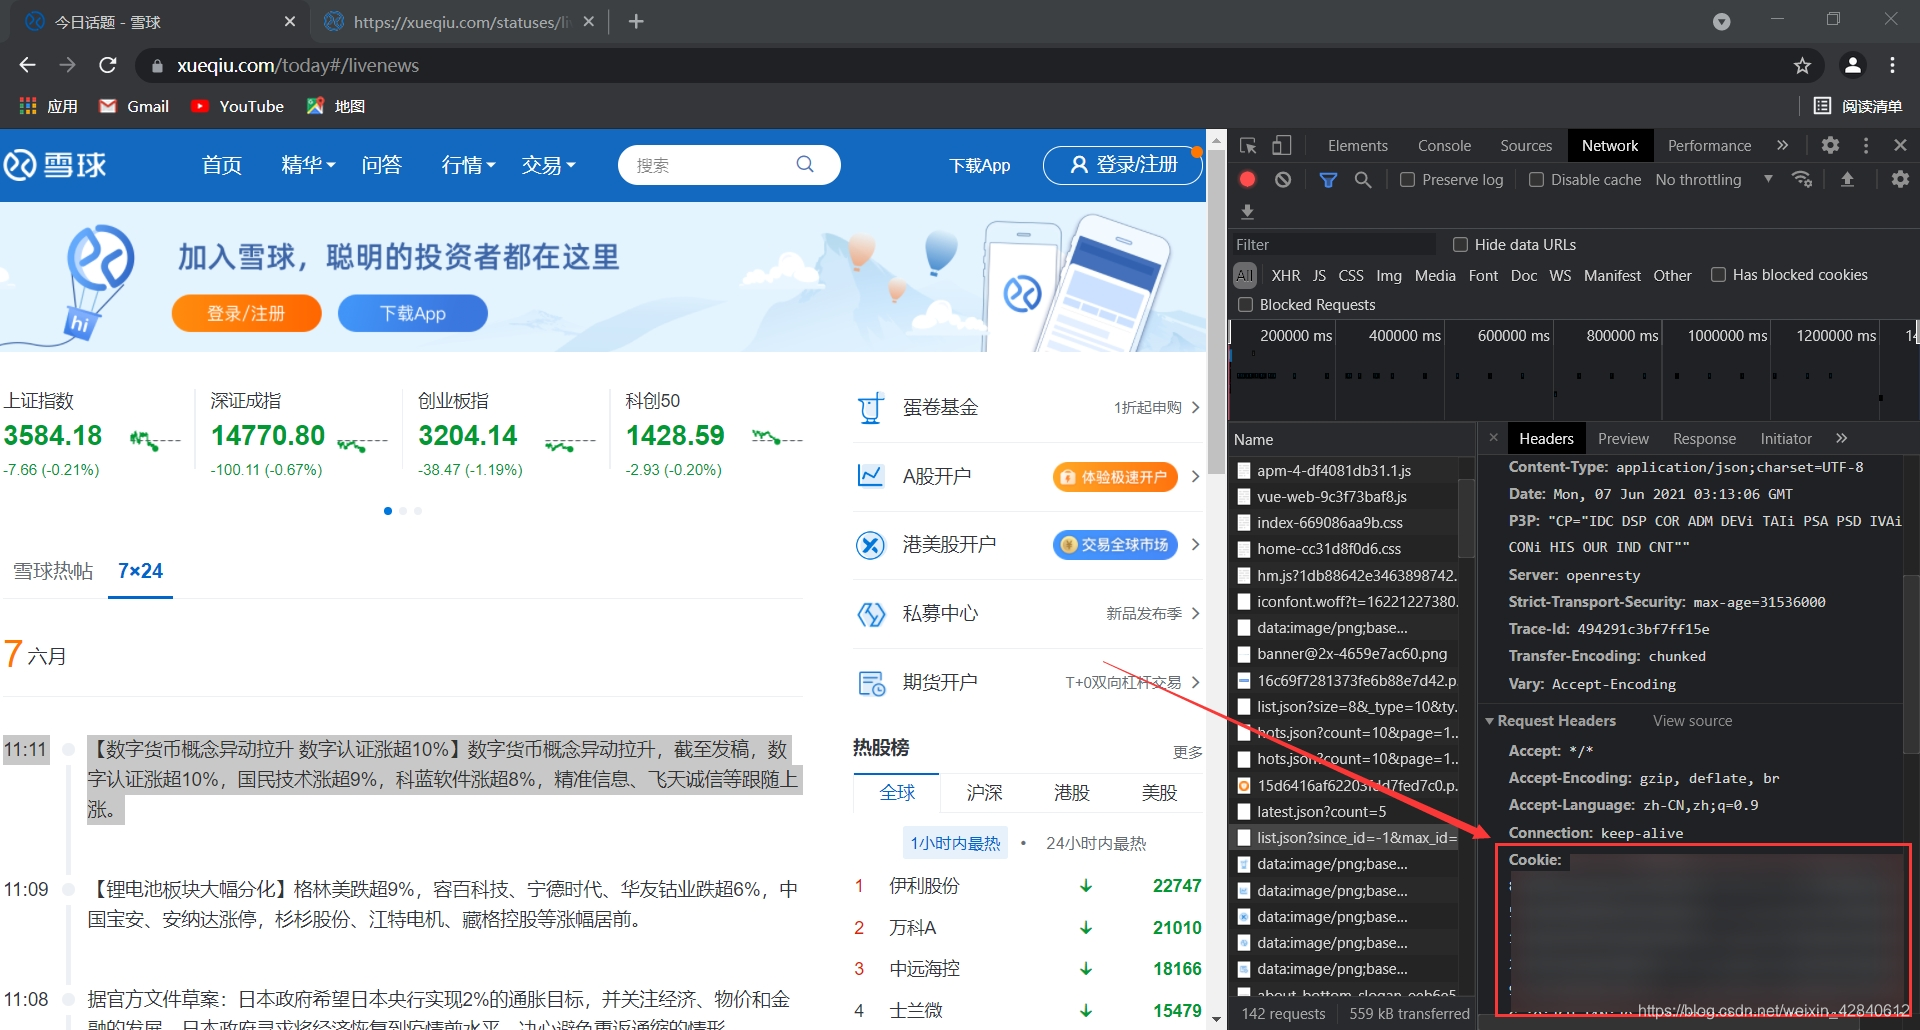This screenshot has height=1030, width=1920.
Task: Open network search magnifier icon
Action: [1363, 180]
